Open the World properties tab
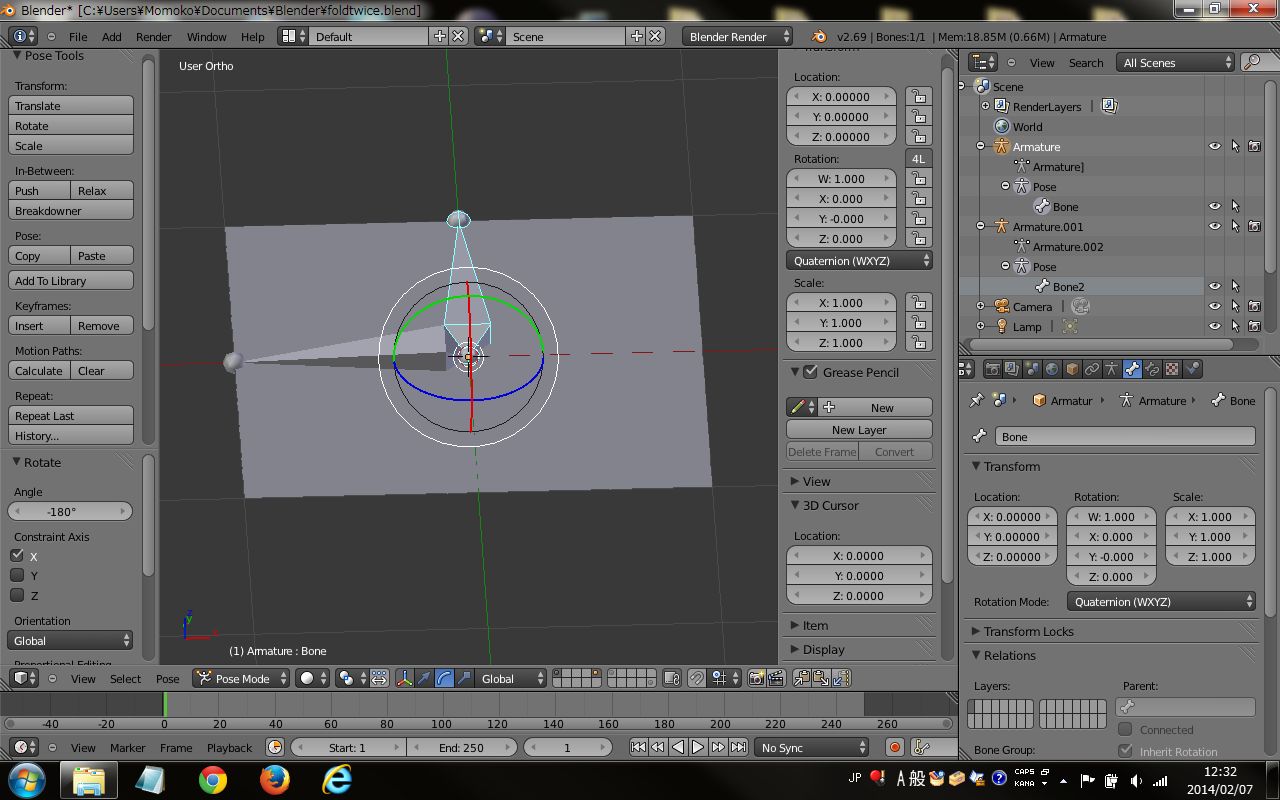 (x=1052, y=369)
